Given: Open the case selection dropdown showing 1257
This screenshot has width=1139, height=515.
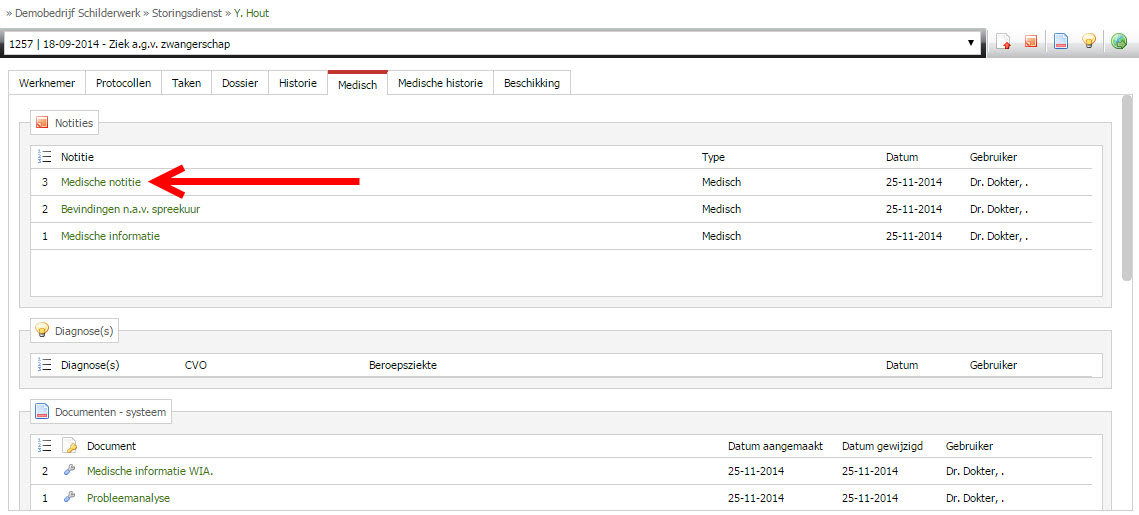Looking at the screenshot, I should pyautogui.click(x=490, y=44).
